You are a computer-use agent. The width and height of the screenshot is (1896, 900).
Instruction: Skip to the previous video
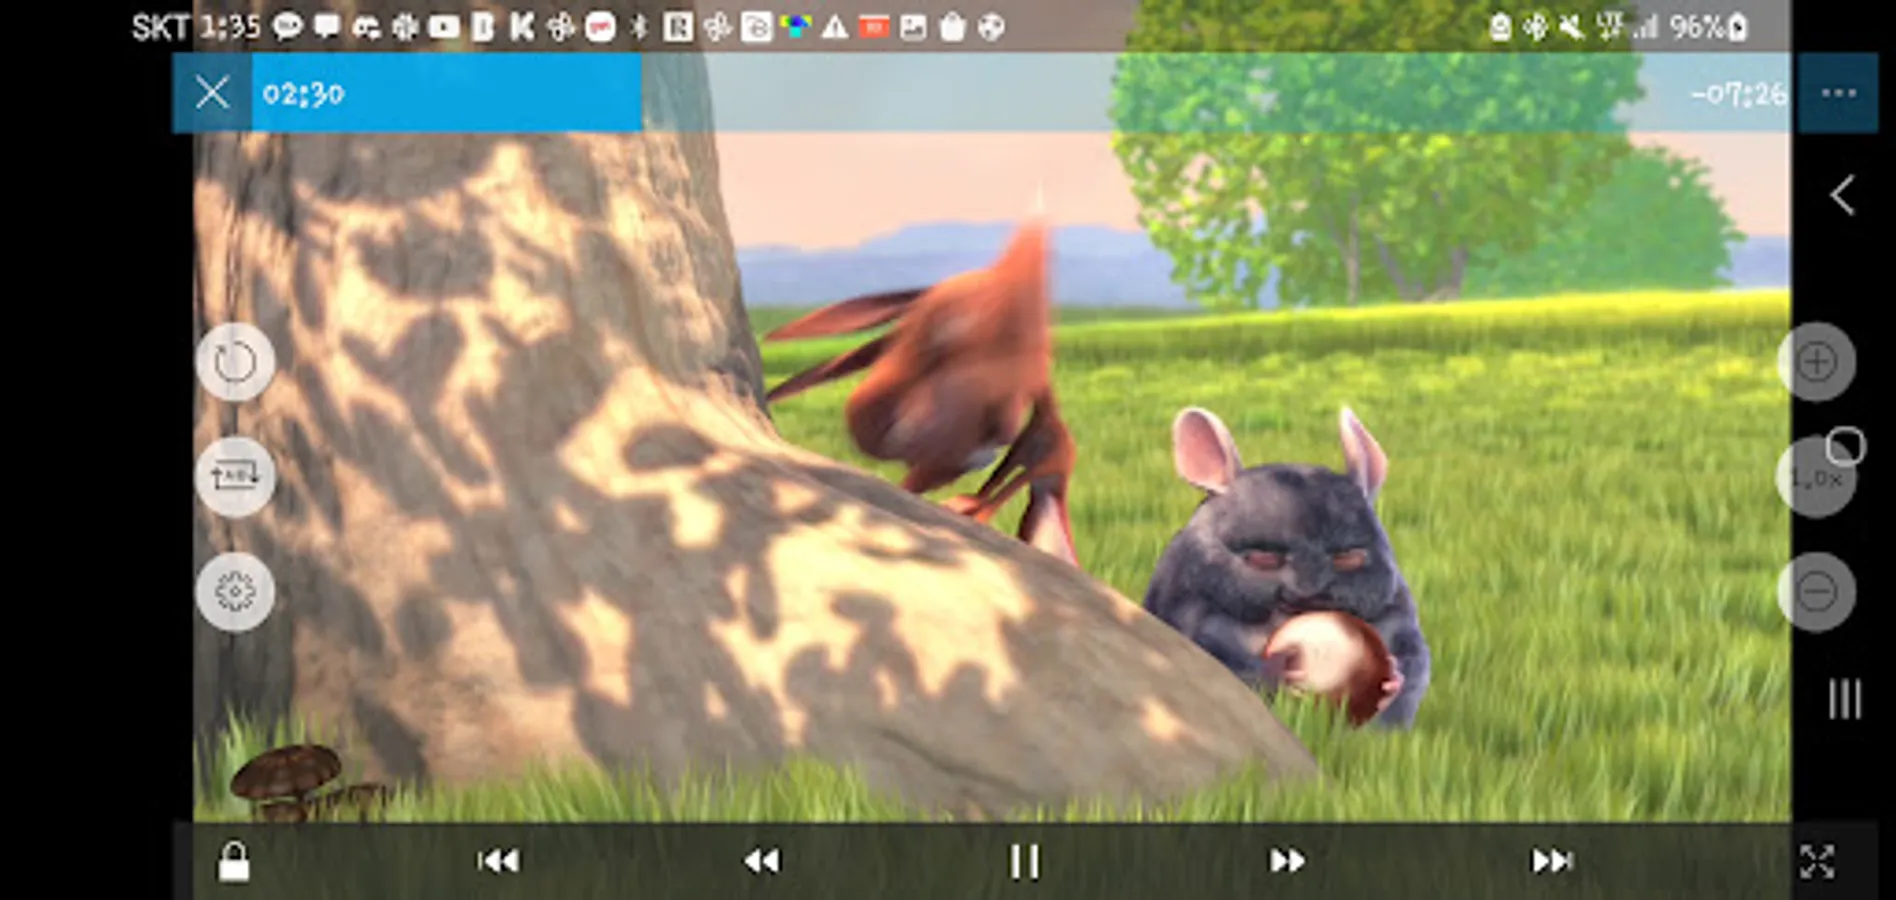coord(498,861)
